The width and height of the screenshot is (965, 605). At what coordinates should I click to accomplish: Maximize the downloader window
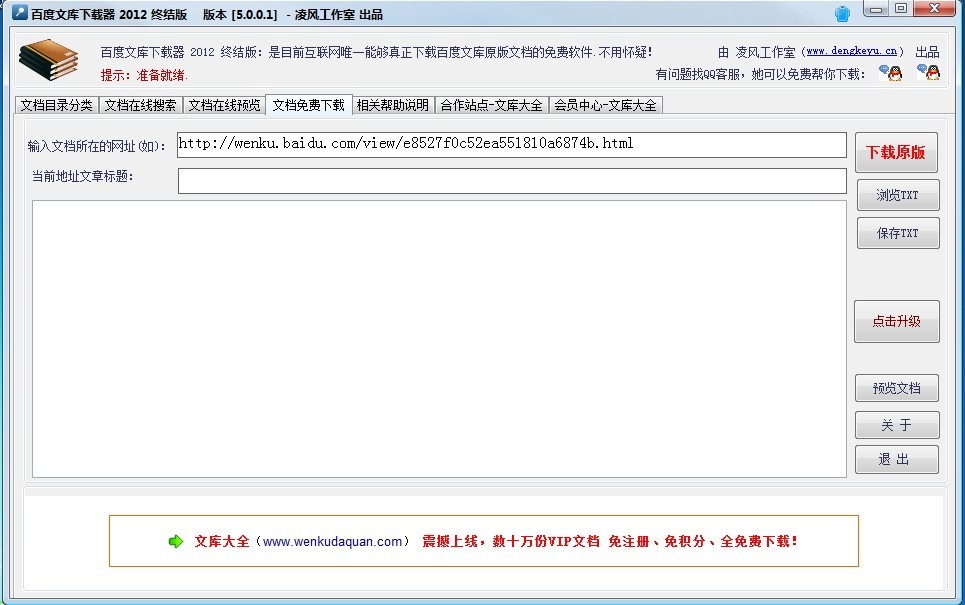pos(901,9)
